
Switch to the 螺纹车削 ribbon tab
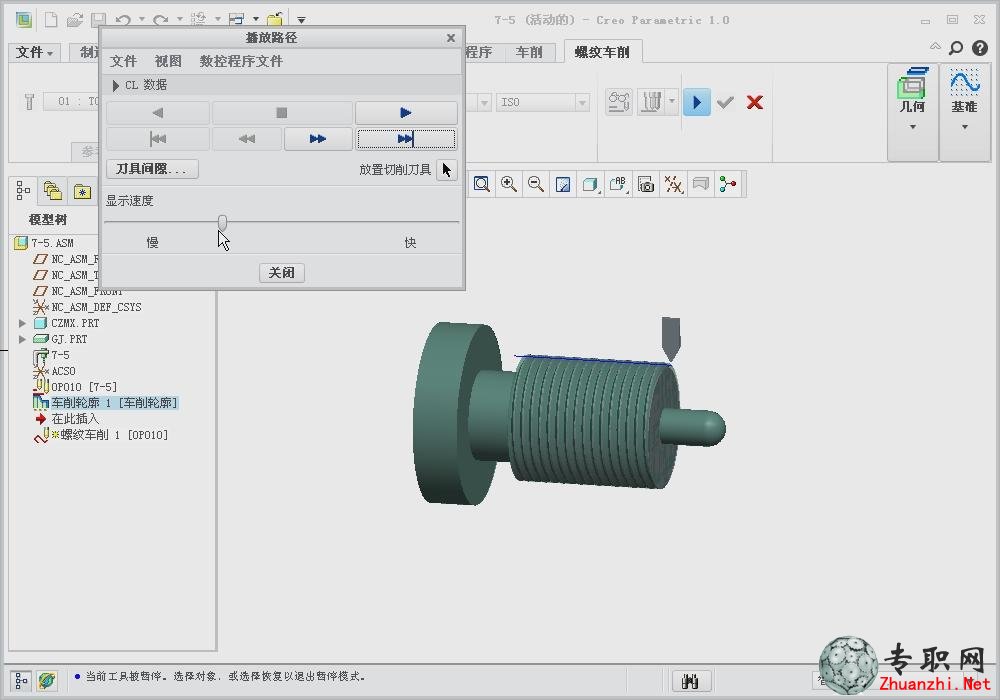tap(602, 52)
